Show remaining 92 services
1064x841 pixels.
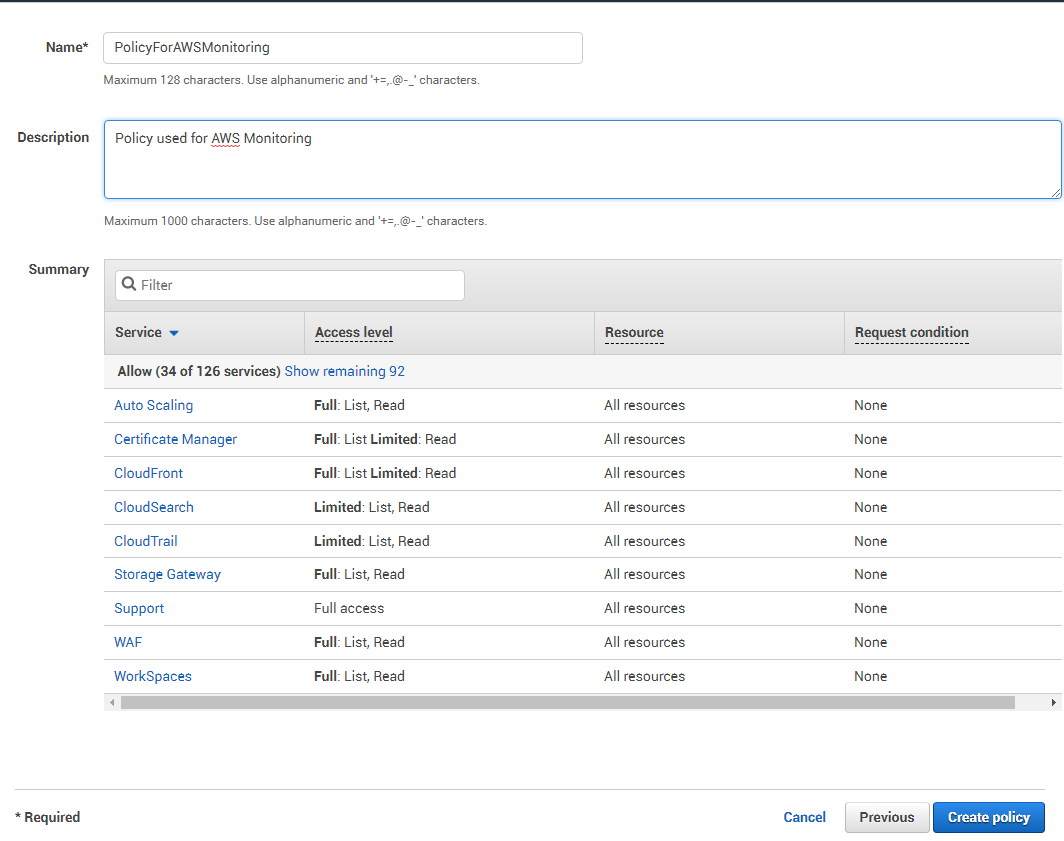[x=345, y=371]
